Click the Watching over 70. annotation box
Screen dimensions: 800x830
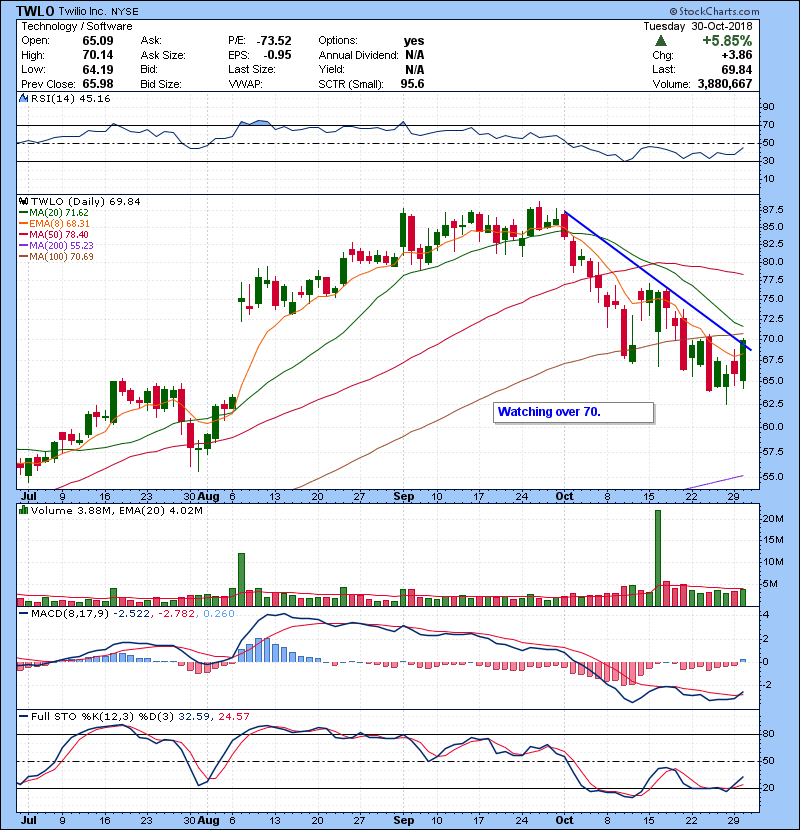click(x=573, y=412)
